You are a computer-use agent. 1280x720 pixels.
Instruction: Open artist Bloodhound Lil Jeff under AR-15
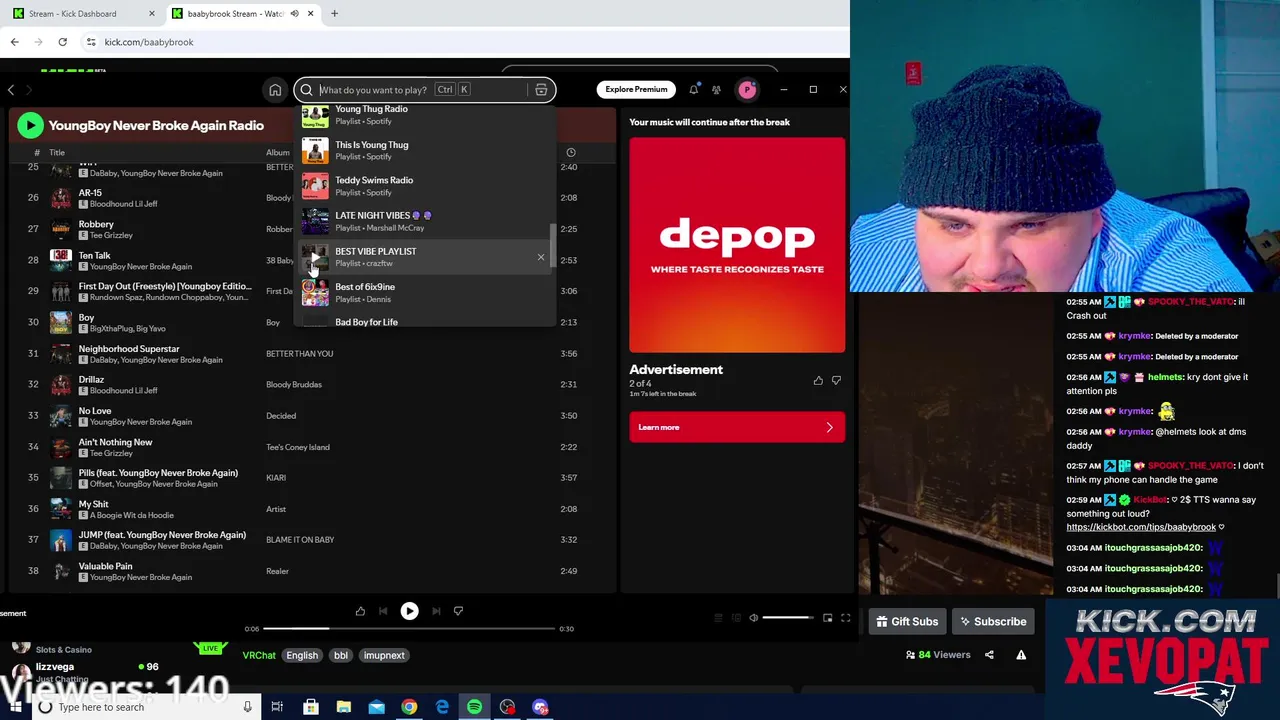[124, 204]
